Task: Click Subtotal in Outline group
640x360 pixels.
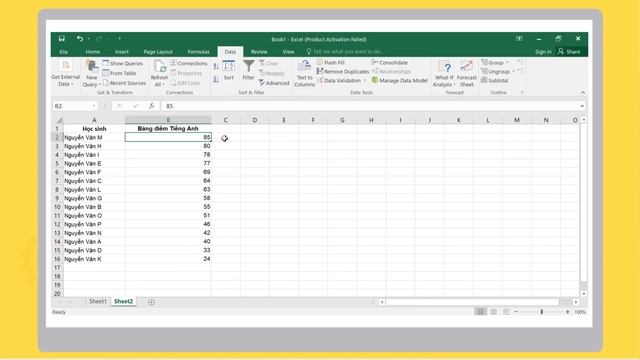Action: 495,80
